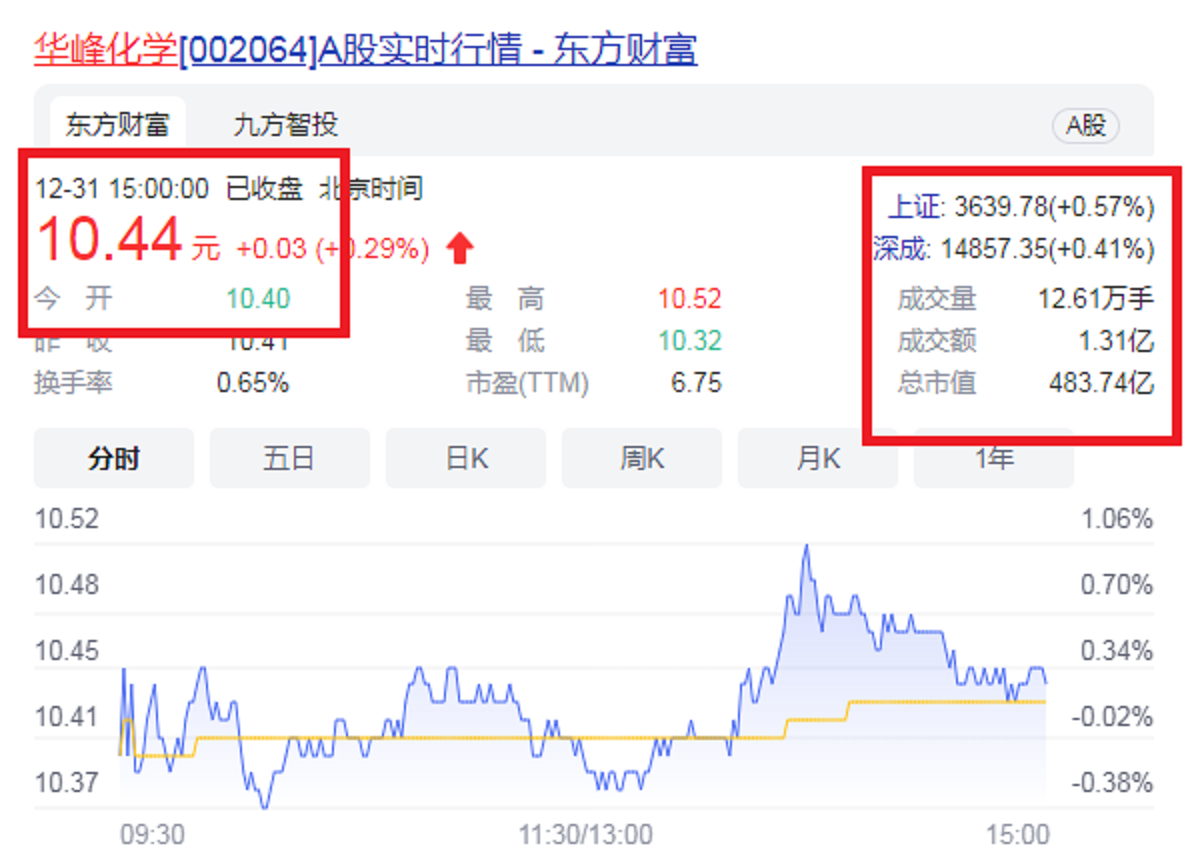Click the red up arrow icon
The height and width of the screenshot is (862, 1192).
460,248
